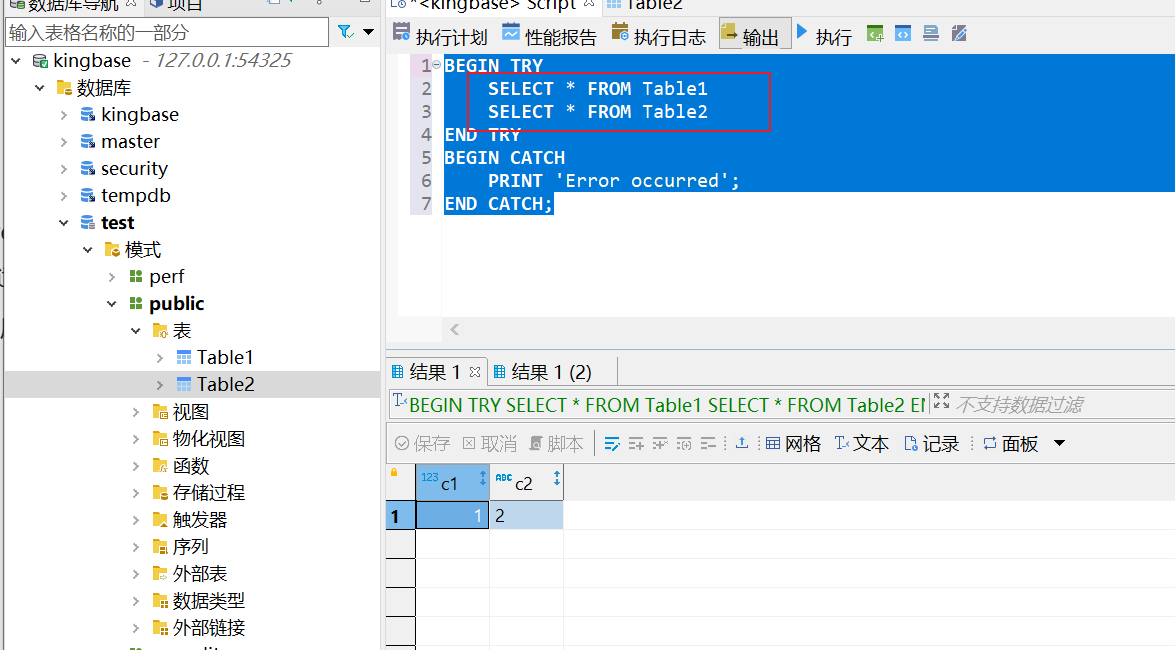Sort by the c1 column header
The image size is (1175, 650).
point(449,483)
